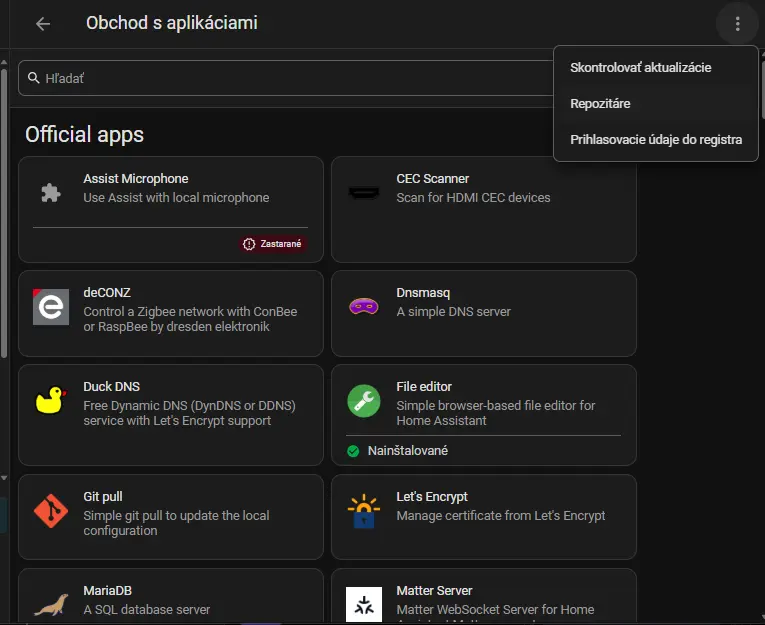Click the Zastarané badge label

[x=281, y=244]
